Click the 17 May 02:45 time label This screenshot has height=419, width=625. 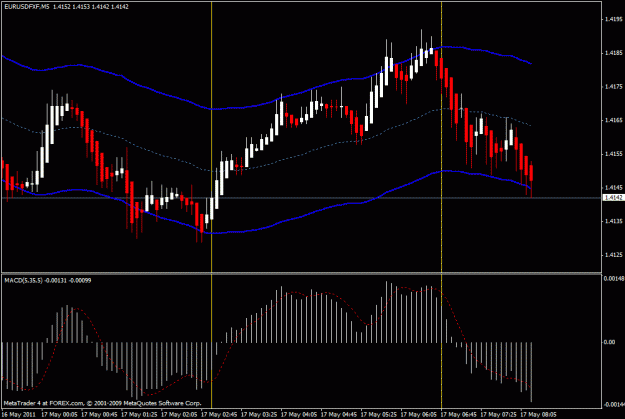[x=219, y=415]
